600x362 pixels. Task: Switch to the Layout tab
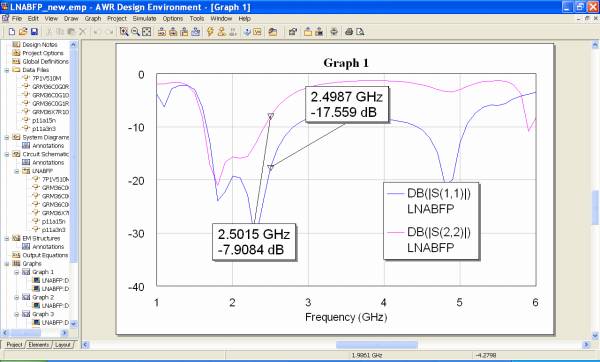[x=62, y=345]
